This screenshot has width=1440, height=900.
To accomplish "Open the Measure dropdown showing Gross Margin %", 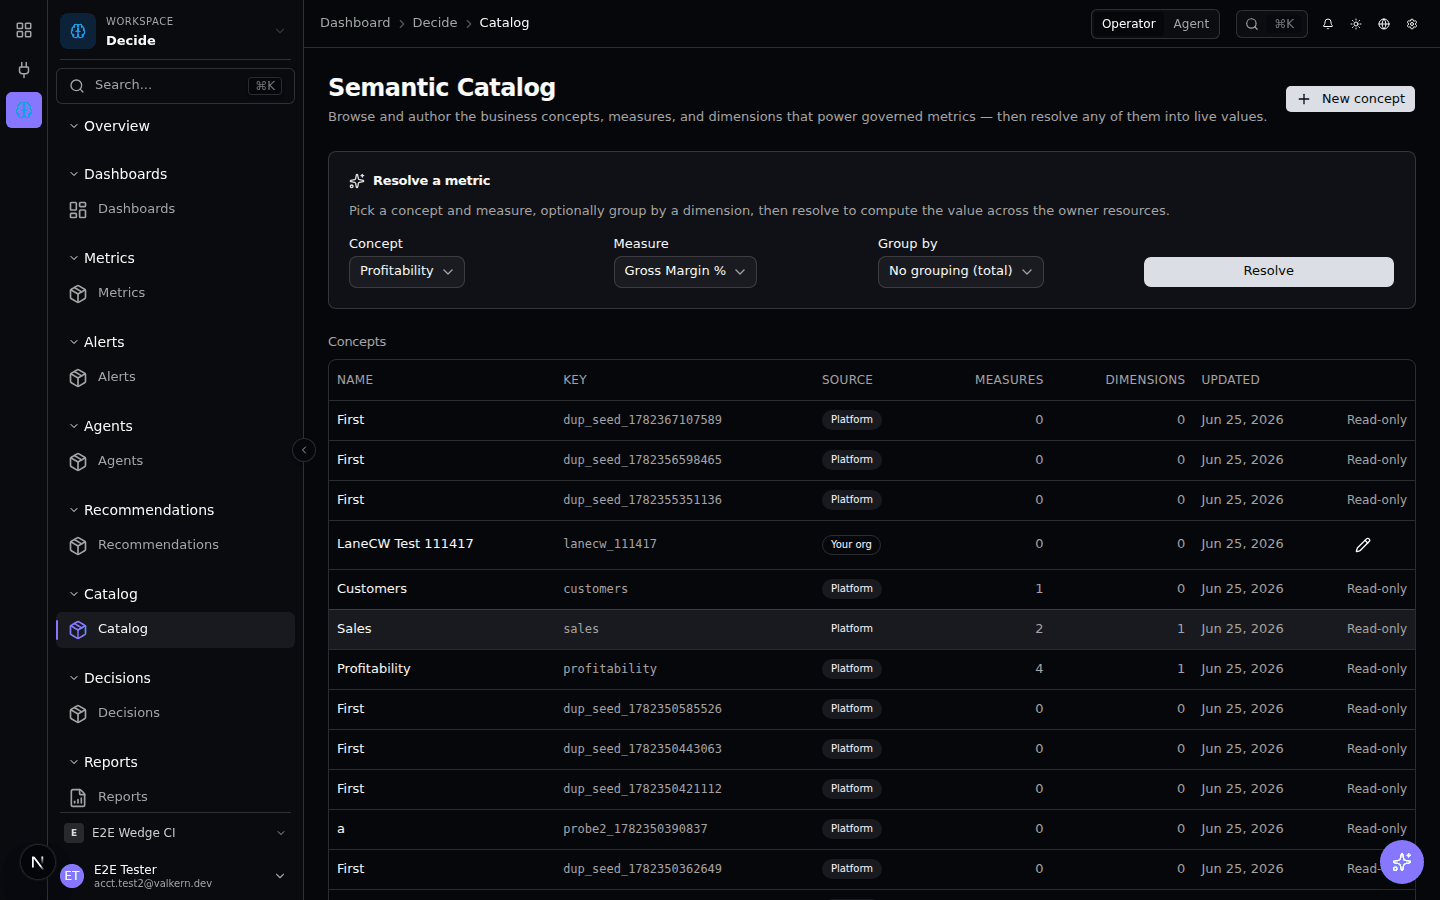I will pos(685,272).
